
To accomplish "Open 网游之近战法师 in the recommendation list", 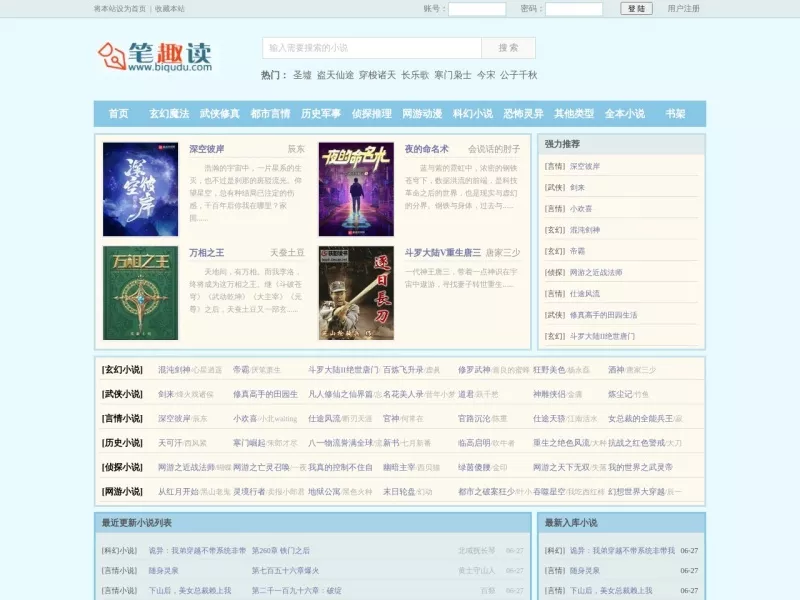I will 595,272.
